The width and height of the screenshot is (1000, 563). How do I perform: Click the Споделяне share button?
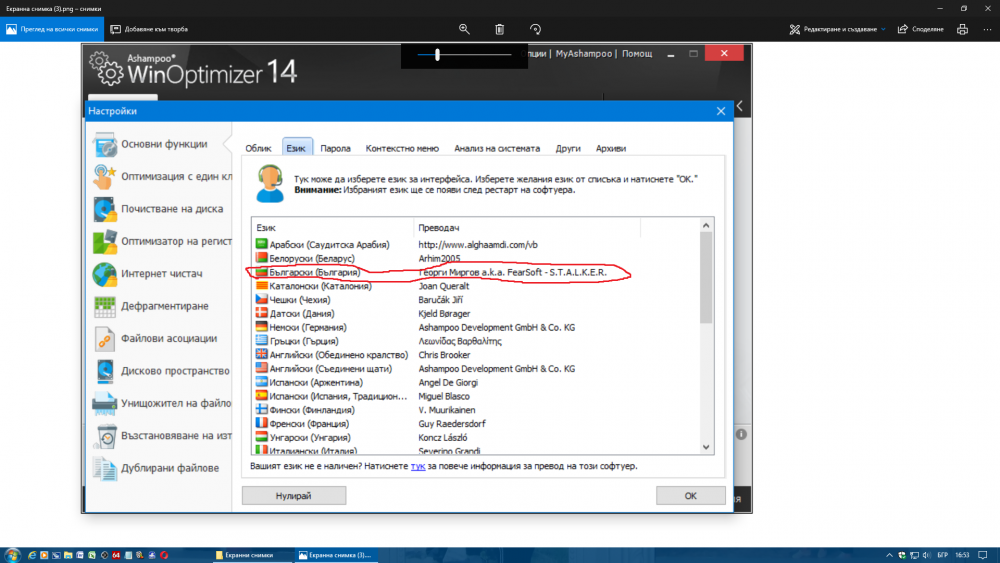point(921,29)
